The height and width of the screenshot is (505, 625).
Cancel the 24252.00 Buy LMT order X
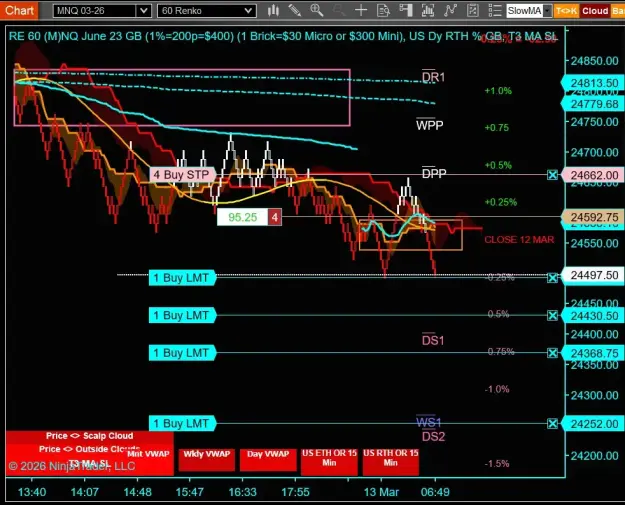[x=552, y=423]
